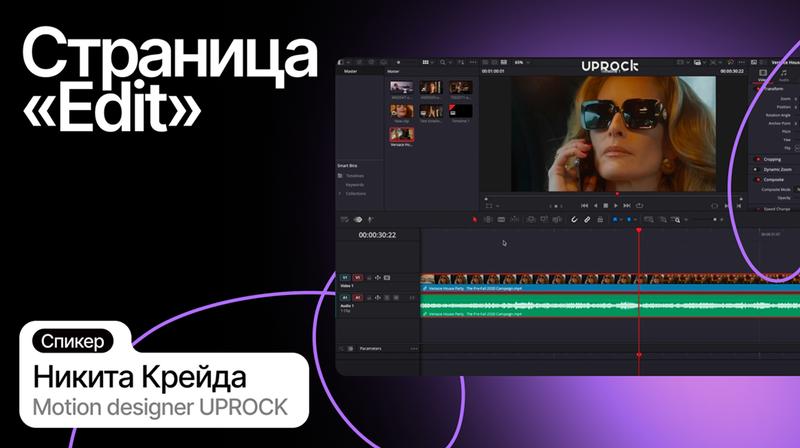Click the Insert Clip icon
This screenshot has width=800, height=448.
pos(531,220)
